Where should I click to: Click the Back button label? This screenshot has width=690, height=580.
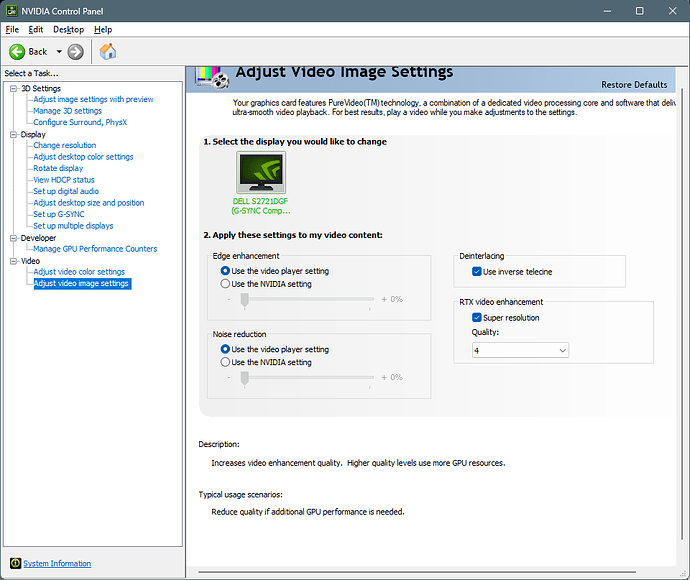[38, 52]
